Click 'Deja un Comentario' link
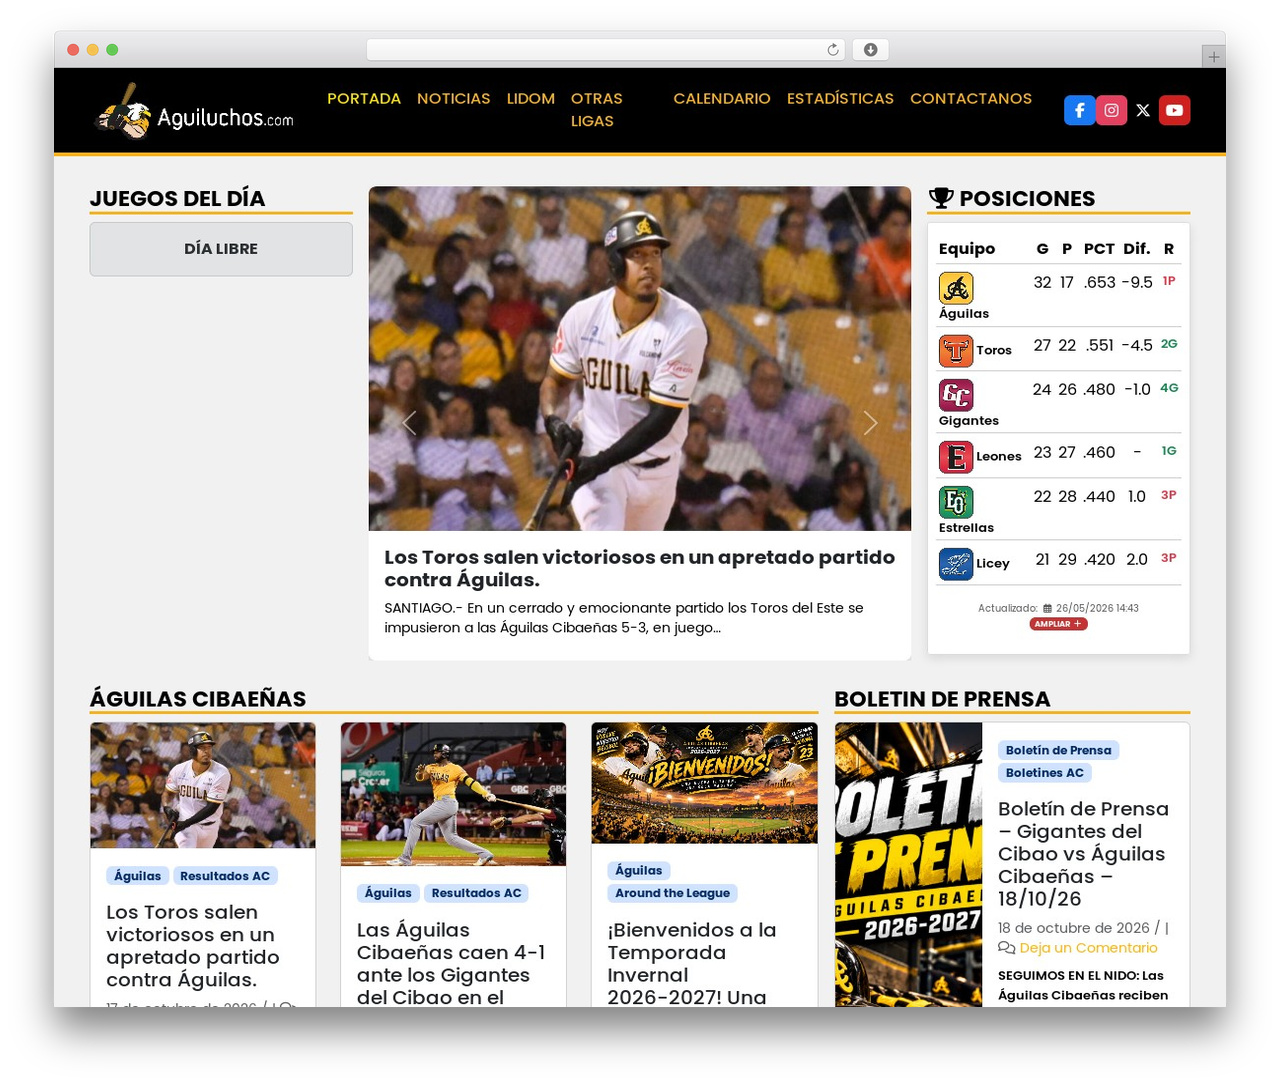Viewport: 1280px width, 1084px height. pyautogui.click(x=1088, y=948)
